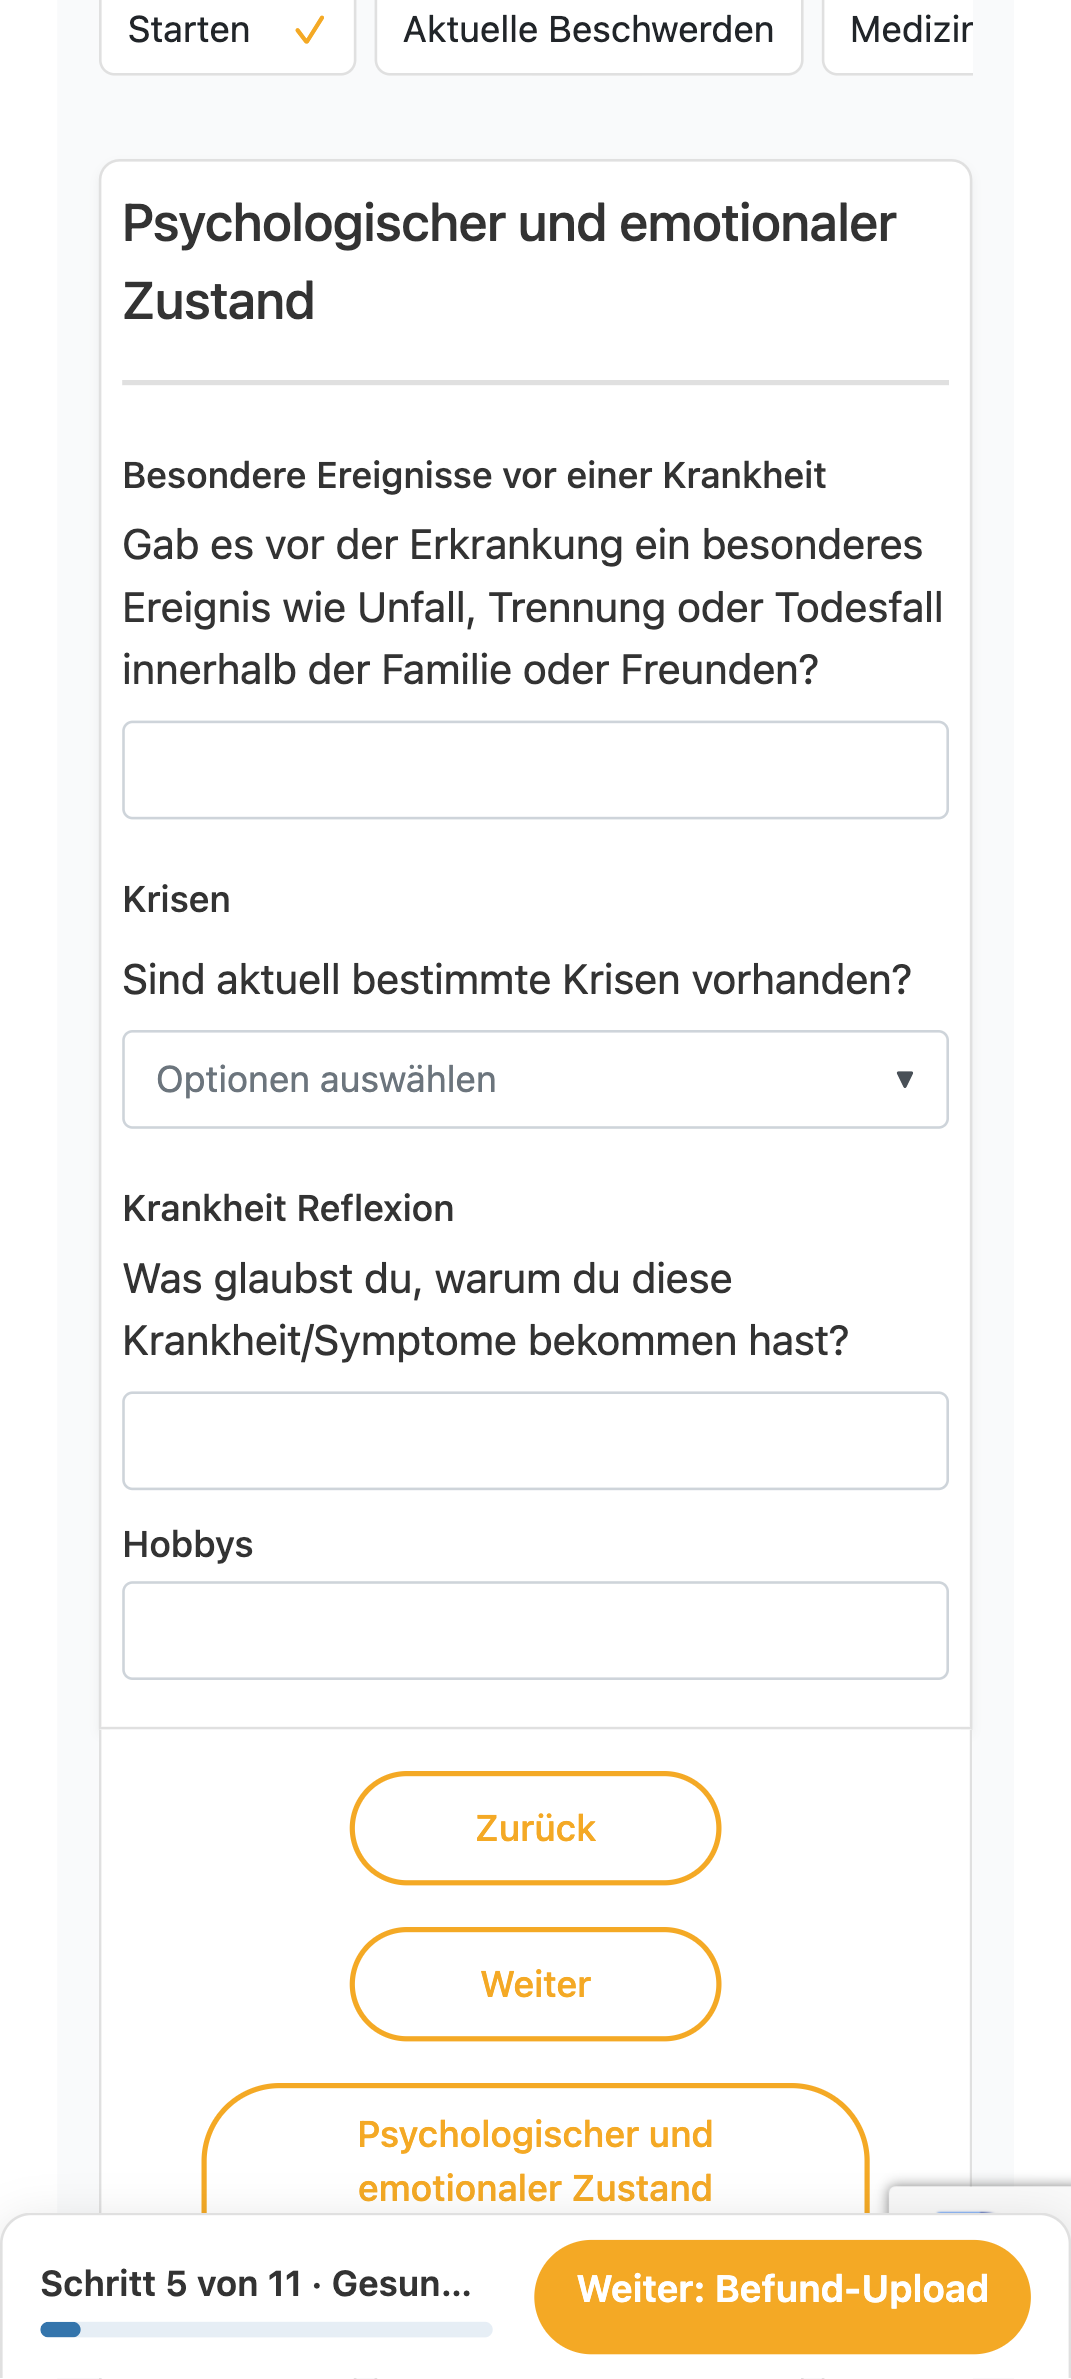Click the dropdown arrow in Krisen select

pyautogui.click(x=904, y=1079)
